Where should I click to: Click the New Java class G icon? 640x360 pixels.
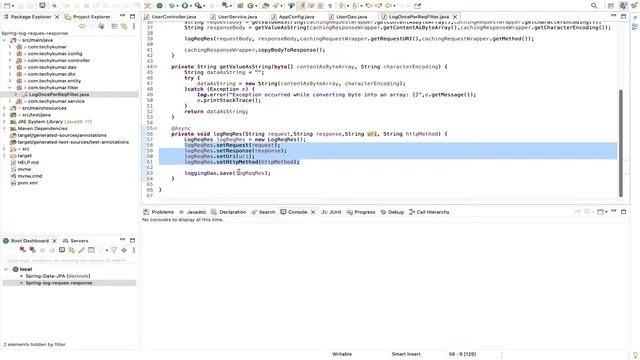pyautogui.click(x=250, y=6)
